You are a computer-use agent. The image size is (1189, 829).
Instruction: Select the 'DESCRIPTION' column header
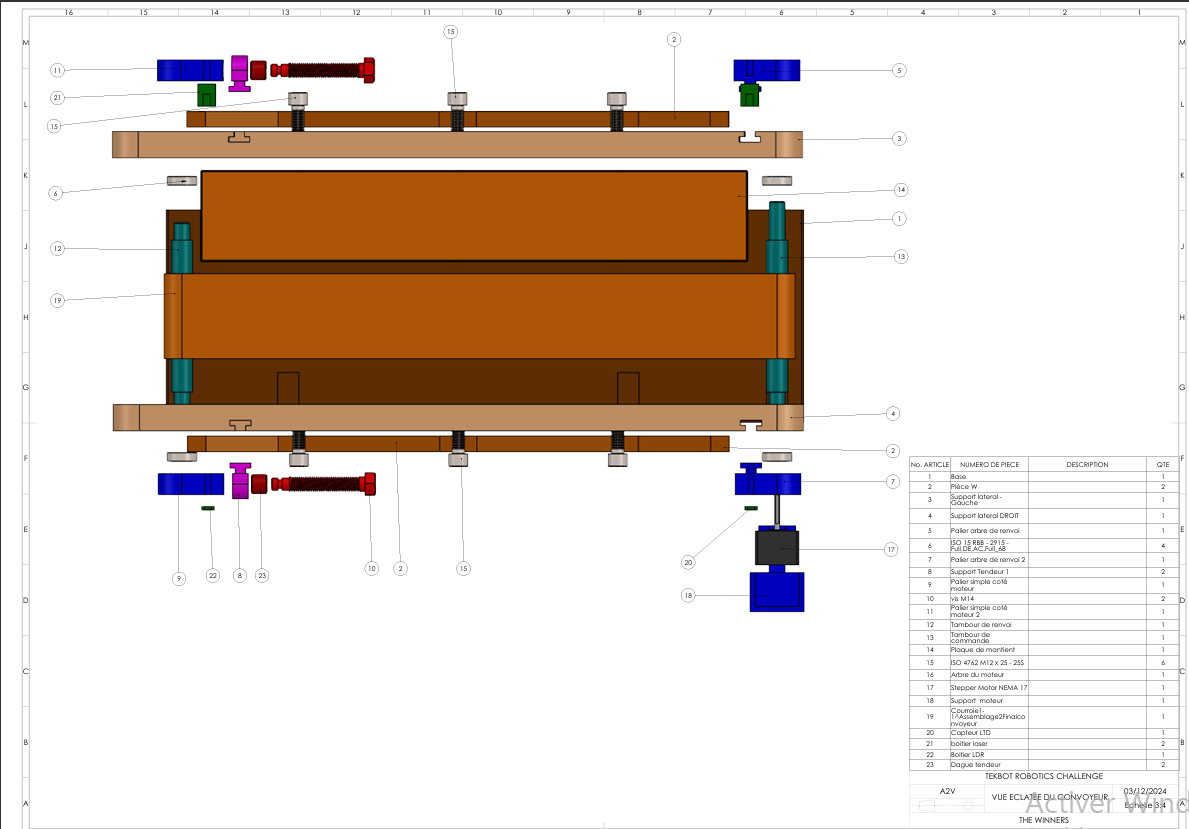click(1087, 464)
